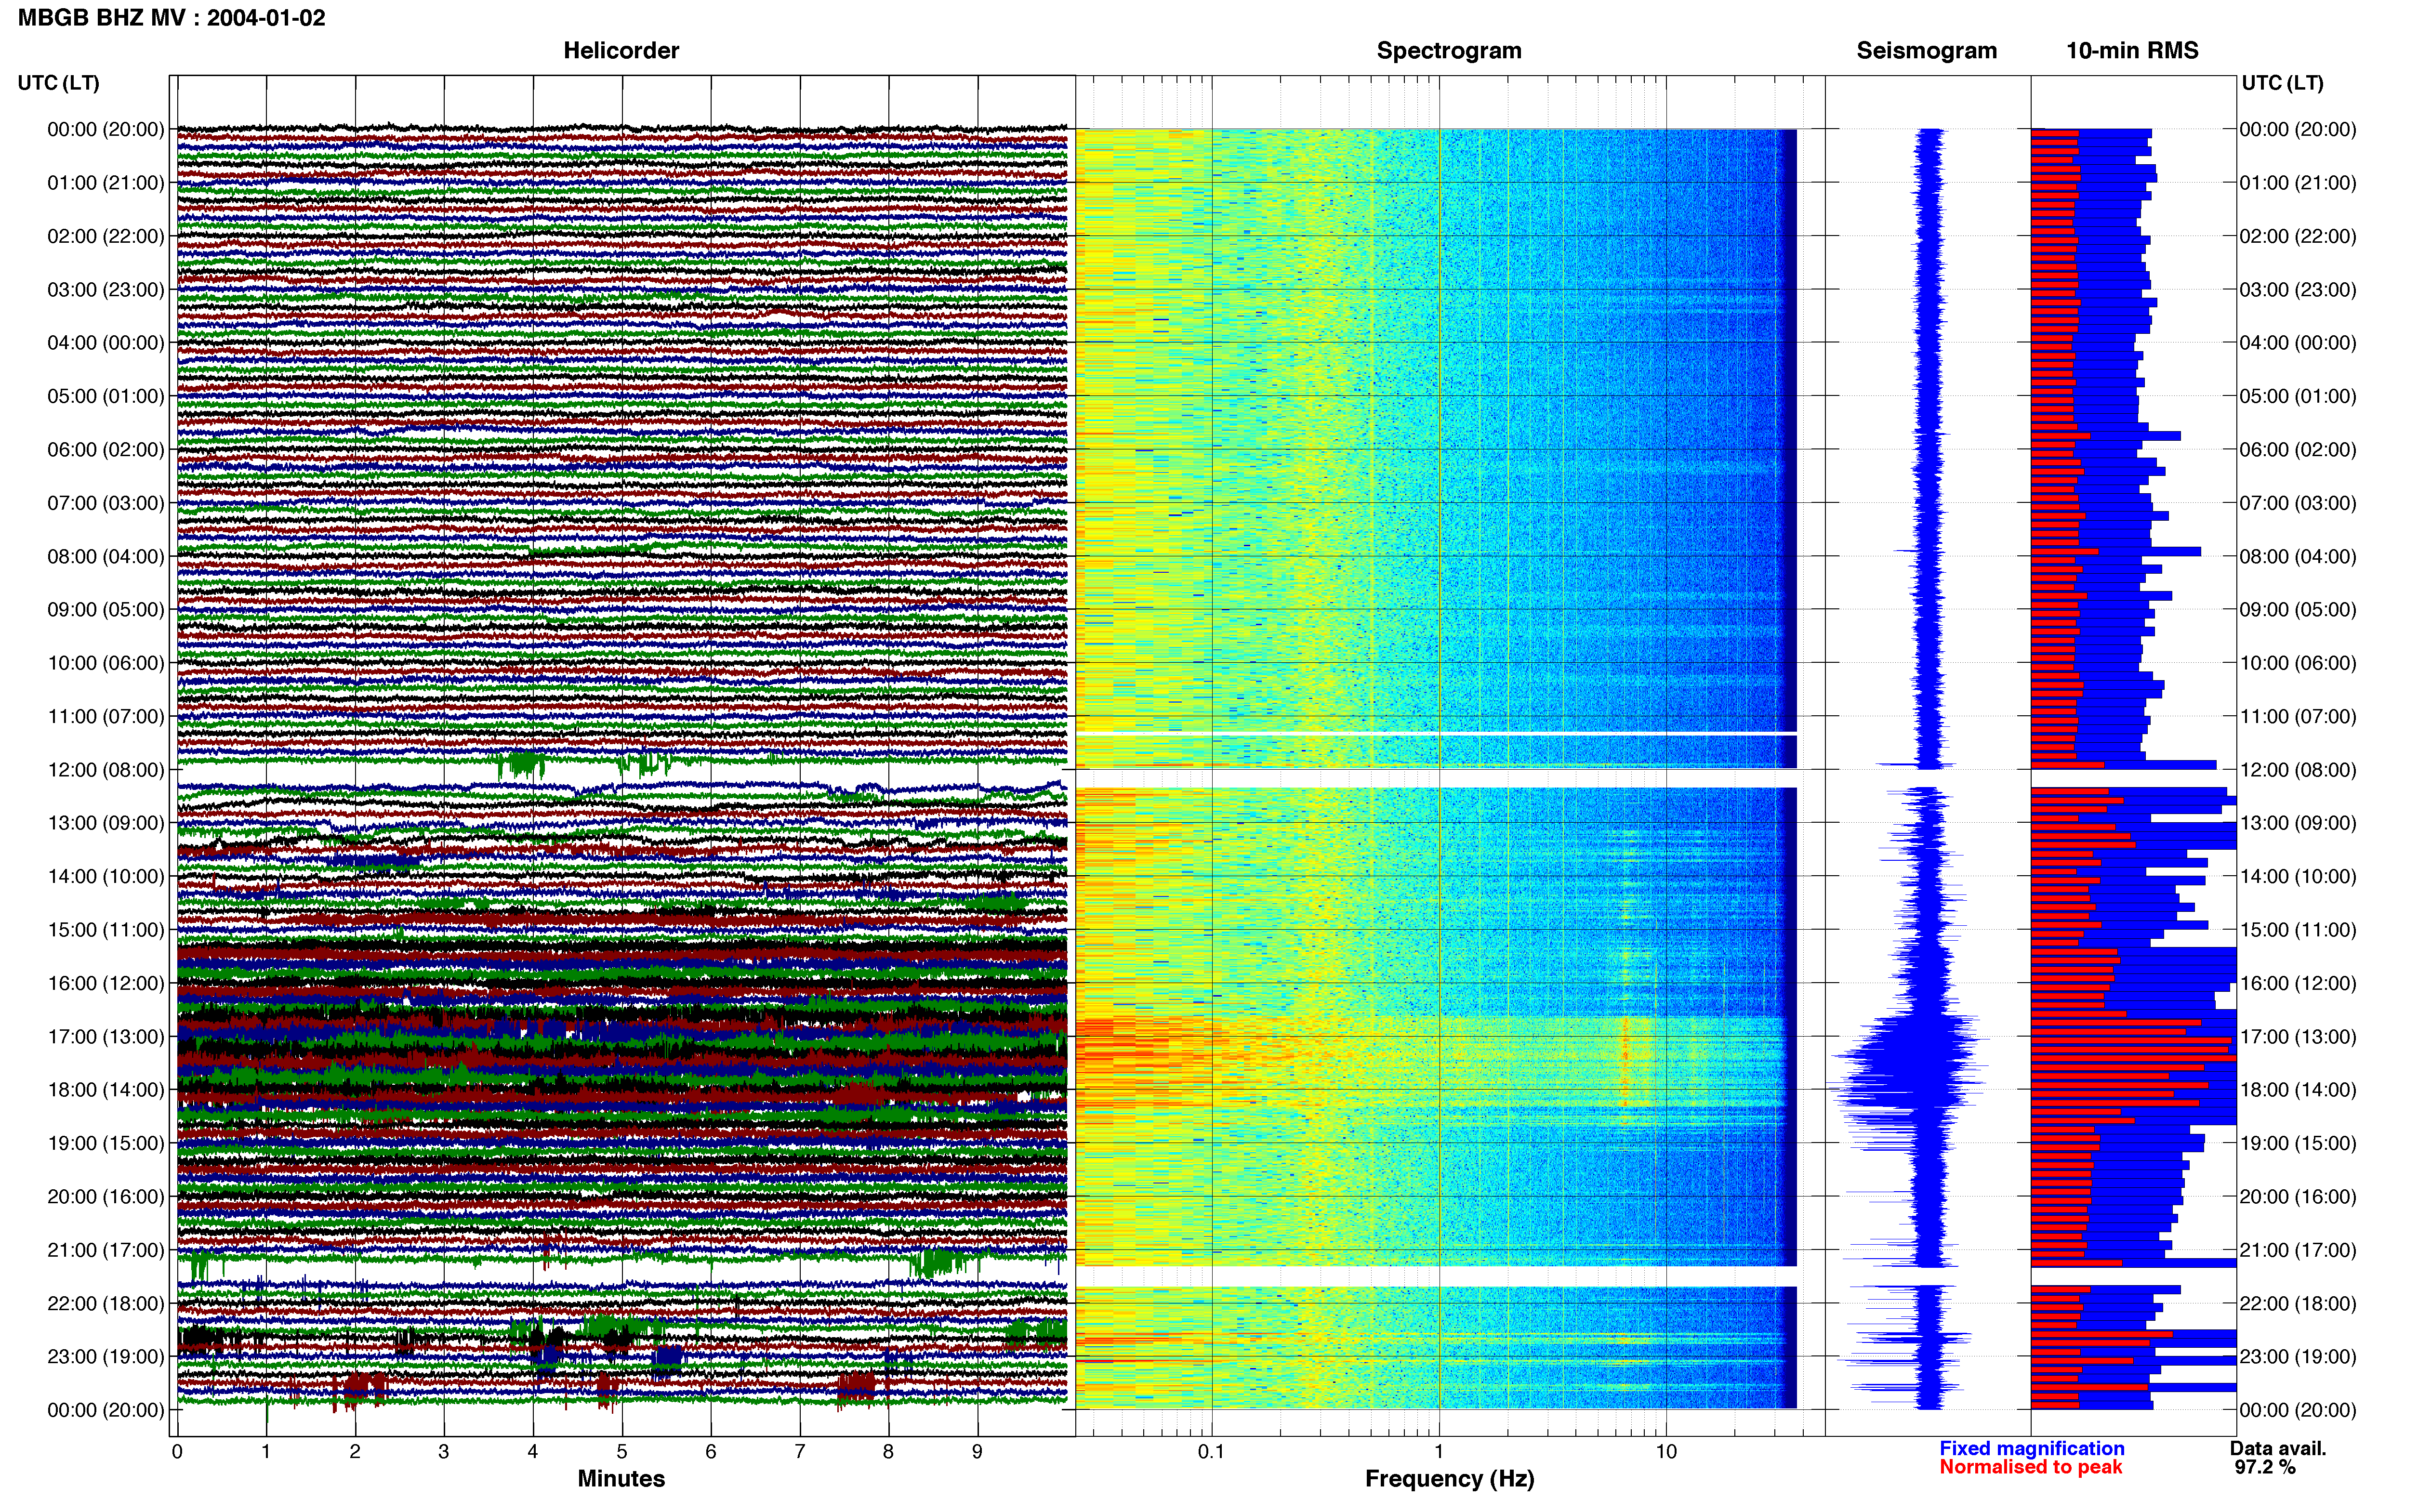Click the right 05:00 (01:00) time label

tap(2298, 397)
